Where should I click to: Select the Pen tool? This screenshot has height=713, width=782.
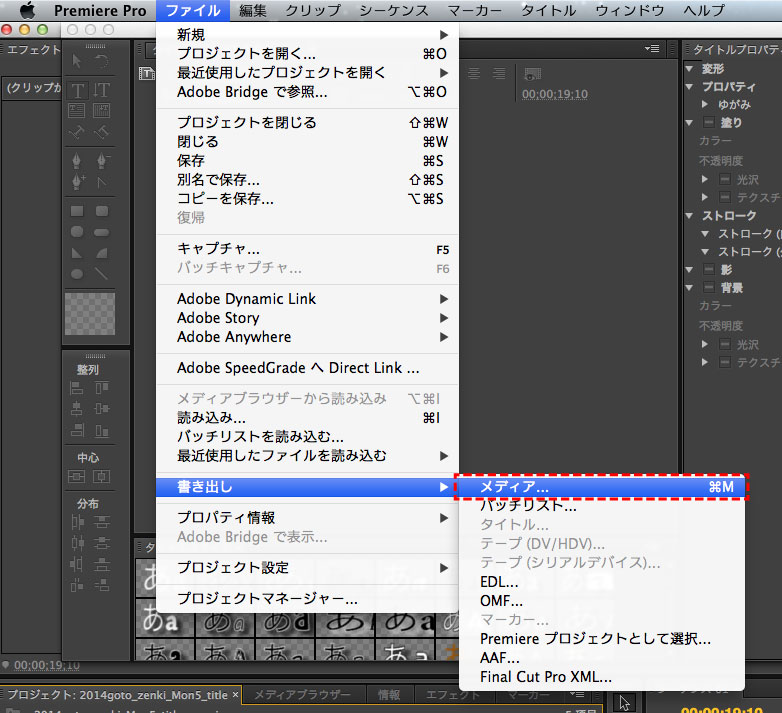[76, 161]
